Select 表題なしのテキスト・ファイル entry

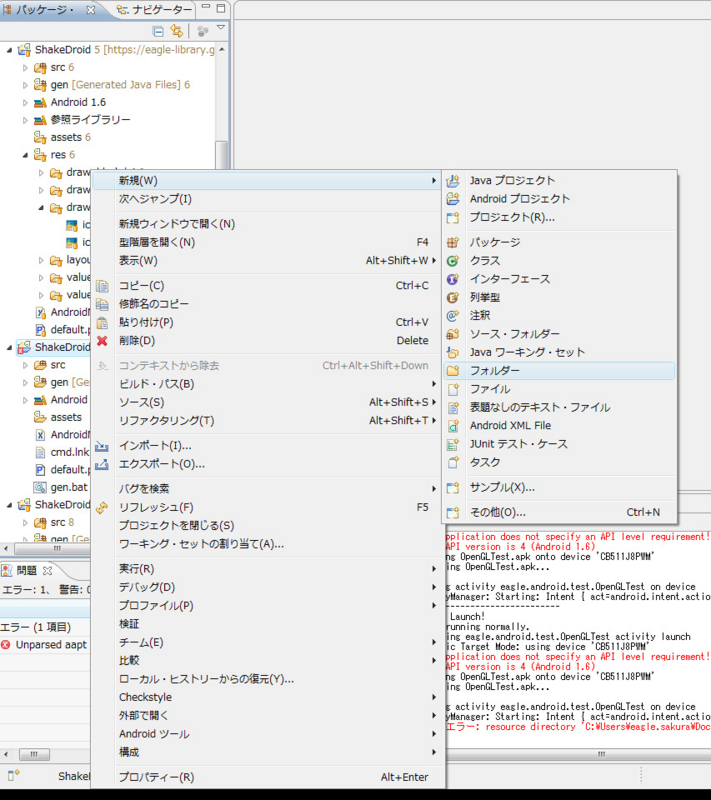point(560,407)
